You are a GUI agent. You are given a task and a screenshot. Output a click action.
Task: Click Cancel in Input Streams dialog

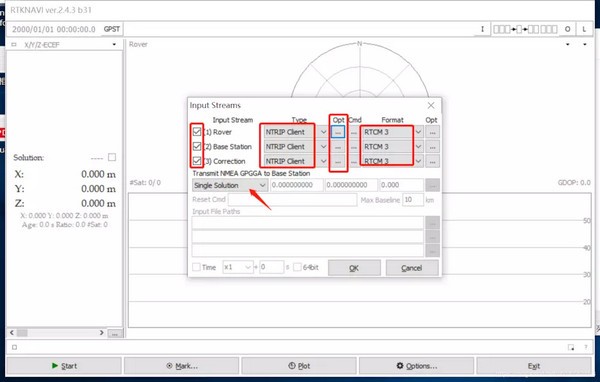(x=412, y=268)
